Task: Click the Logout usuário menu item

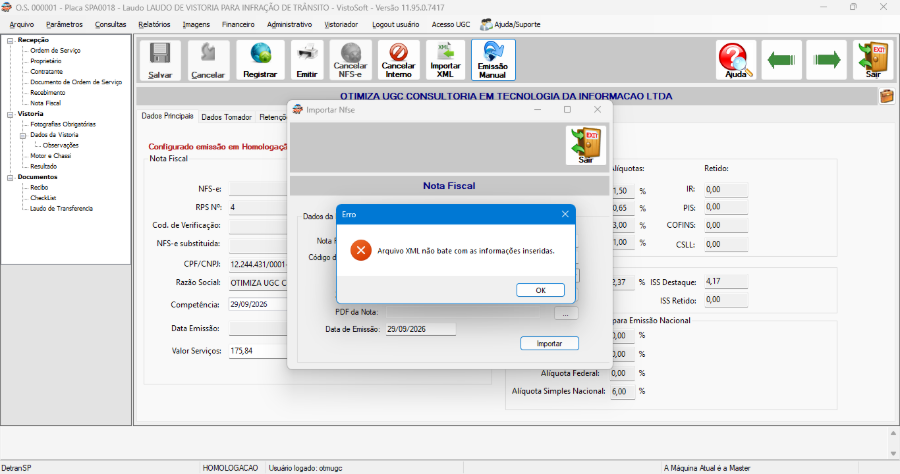Action: 395,24
